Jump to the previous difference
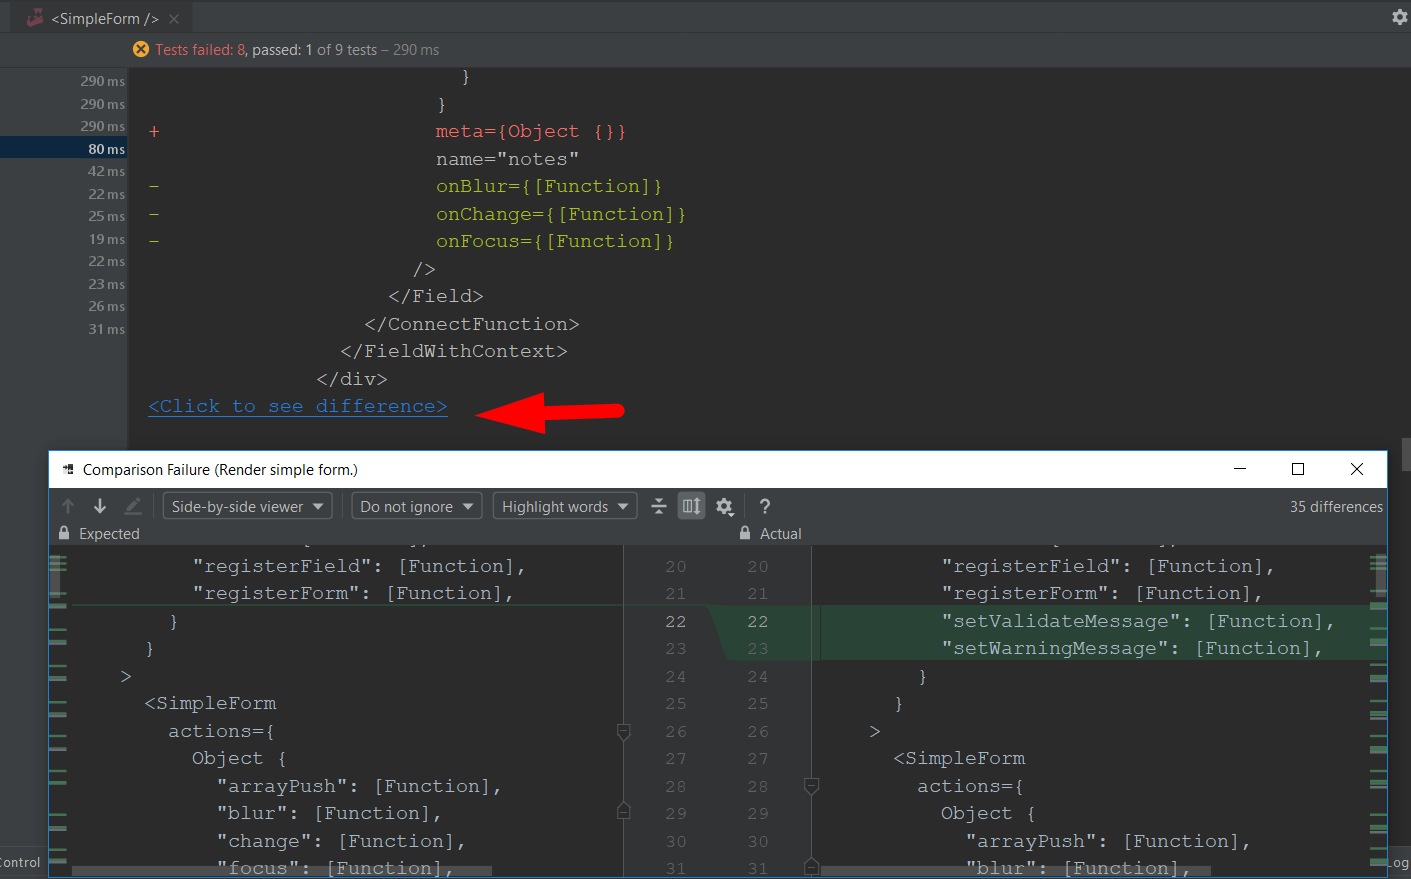Image resolution: width=1411 pixels, height=879 pixels. [68, 506]
